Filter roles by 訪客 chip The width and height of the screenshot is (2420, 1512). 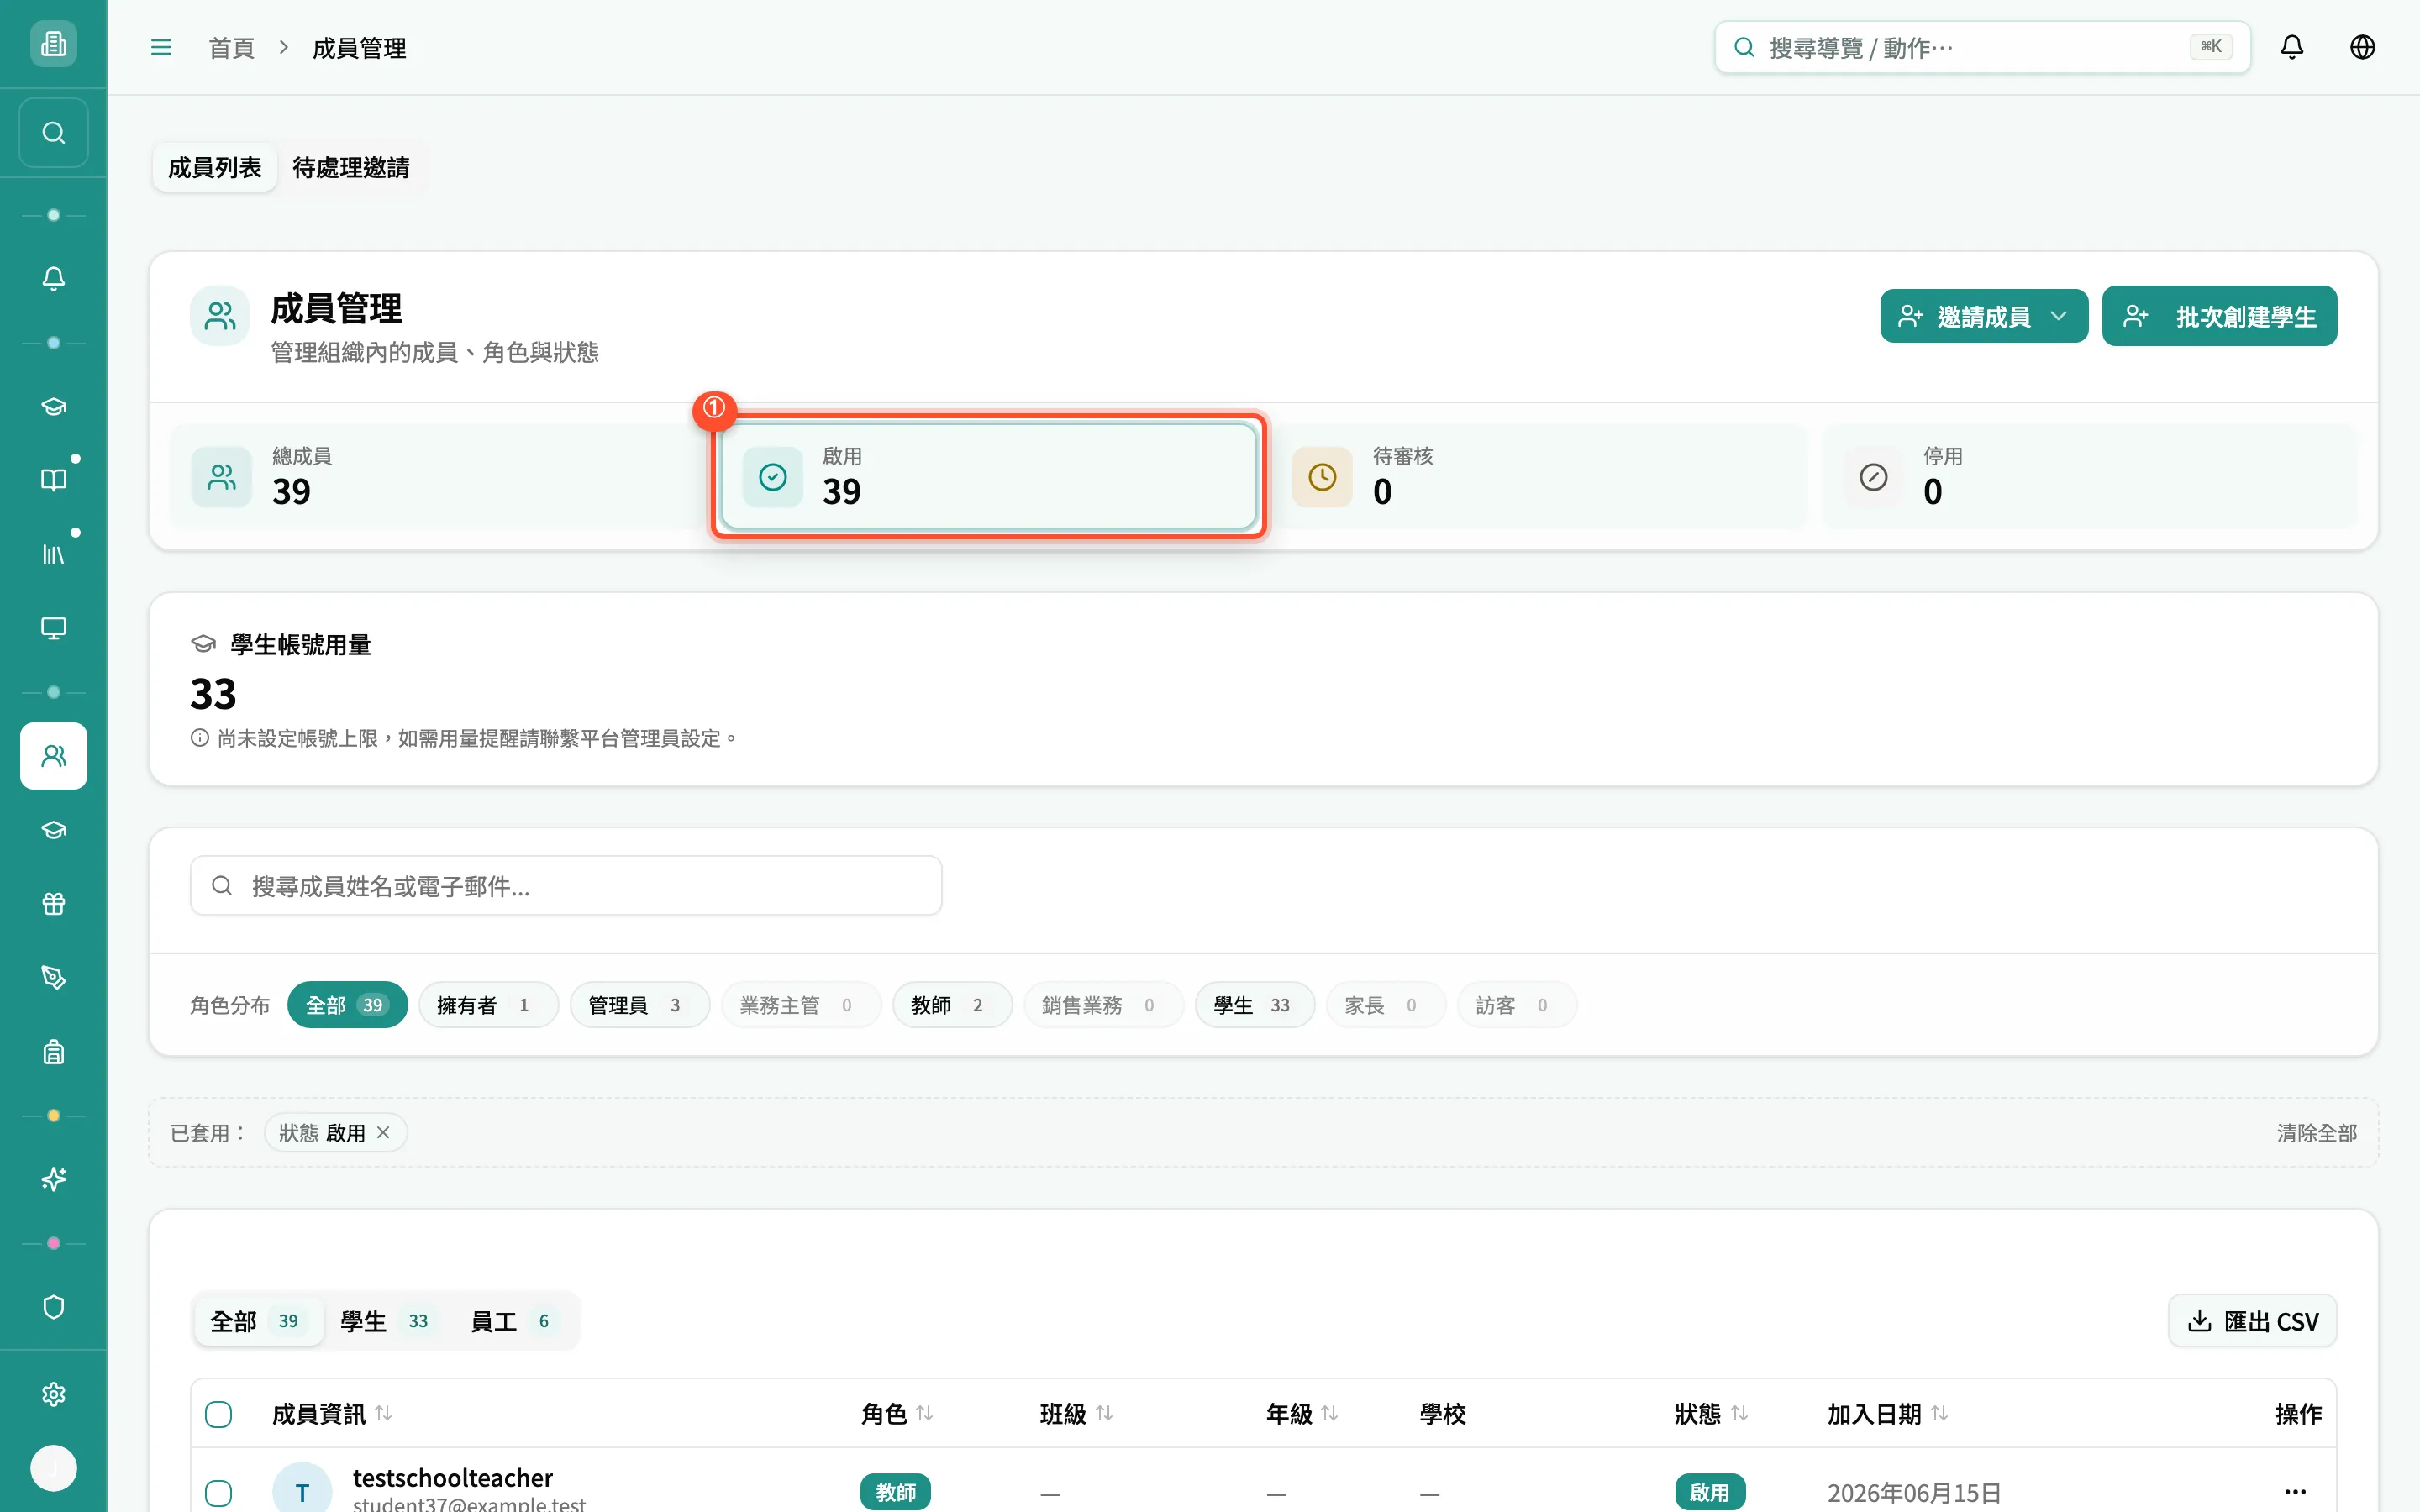1517,1005
